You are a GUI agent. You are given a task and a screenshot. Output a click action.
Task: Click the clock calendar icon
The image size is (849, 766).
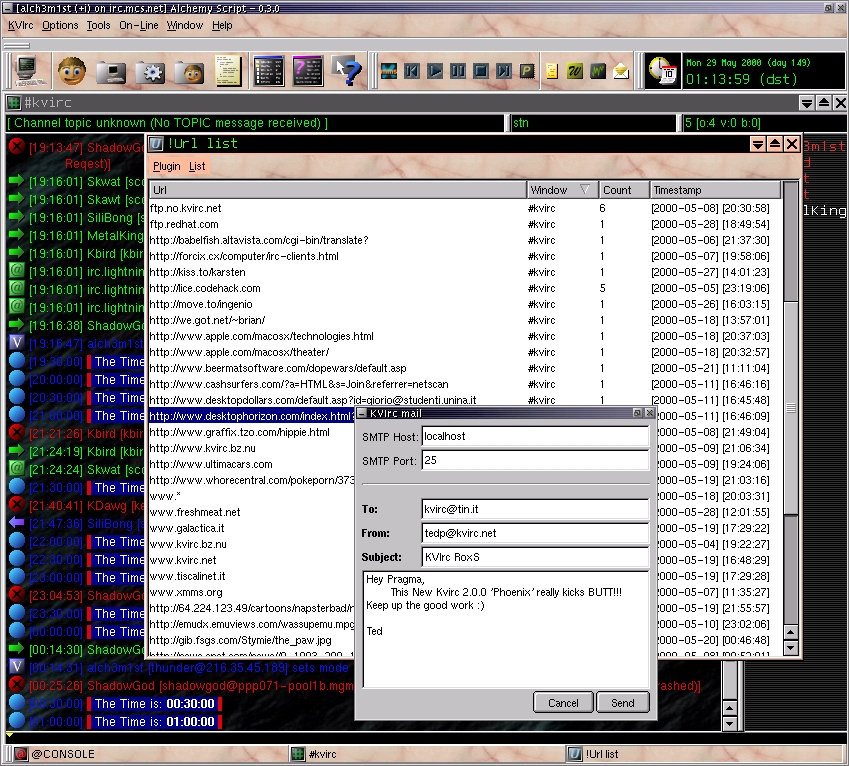[x=662, y=70]
